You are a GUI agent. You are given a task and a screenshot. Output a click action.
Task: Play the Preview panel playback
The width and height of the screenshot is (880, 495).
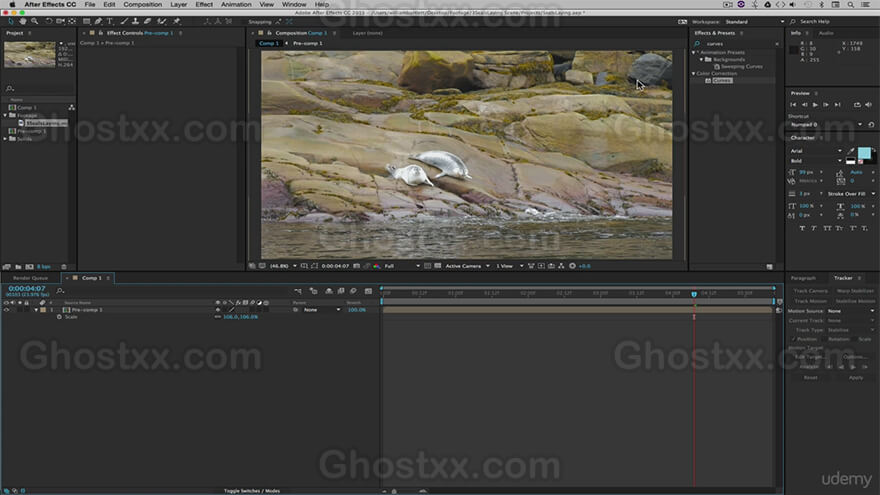(815, 104)
